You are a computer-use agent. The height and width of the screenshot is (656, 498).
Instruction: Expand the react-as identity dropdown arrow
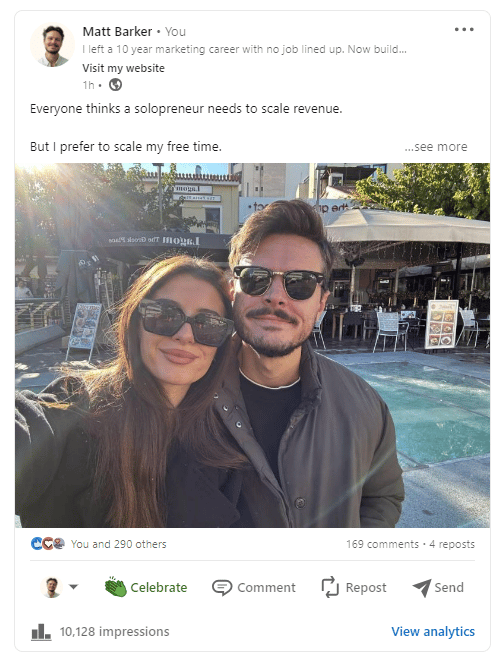[x=74, y=587]
